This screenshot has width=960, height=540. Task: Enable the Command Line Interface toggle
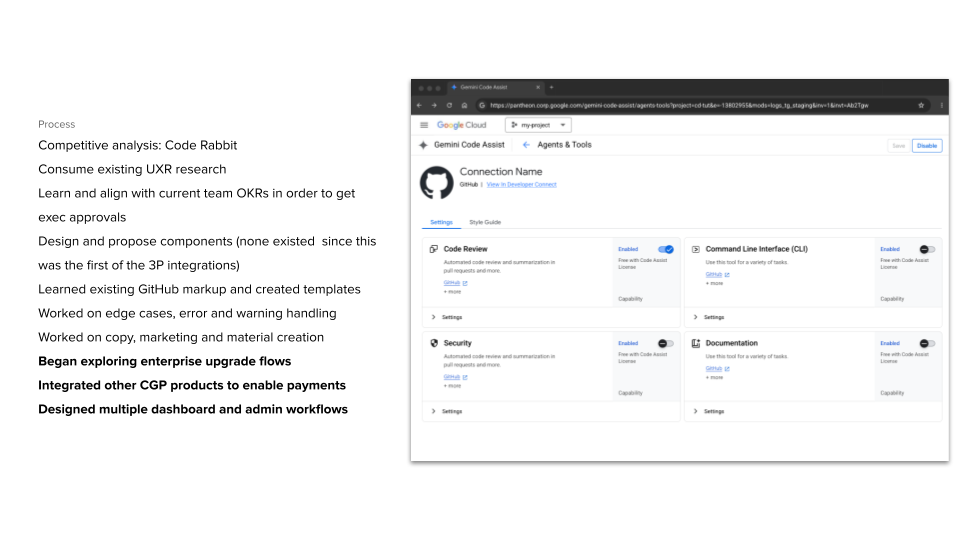pyautogui.click(x=927, y=249)
